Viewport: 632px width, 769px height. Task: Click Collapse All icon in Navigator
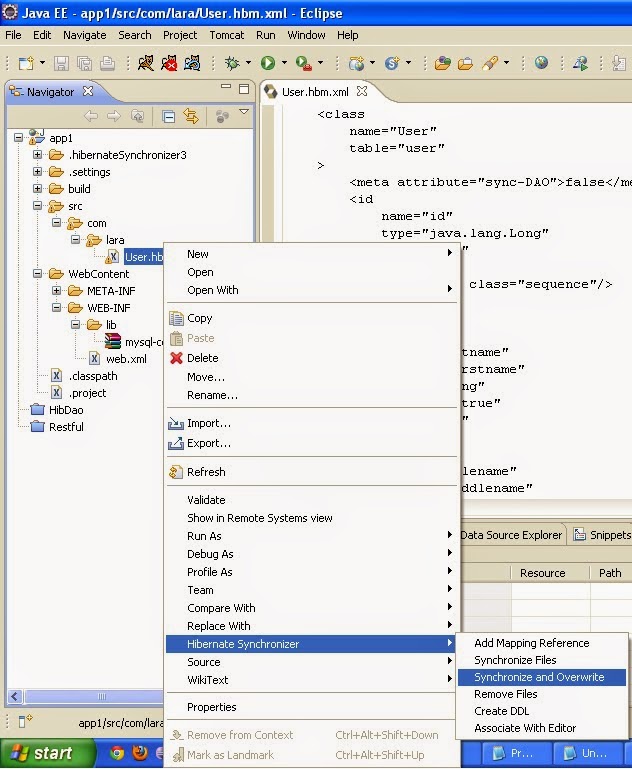[x=168, y=117]
